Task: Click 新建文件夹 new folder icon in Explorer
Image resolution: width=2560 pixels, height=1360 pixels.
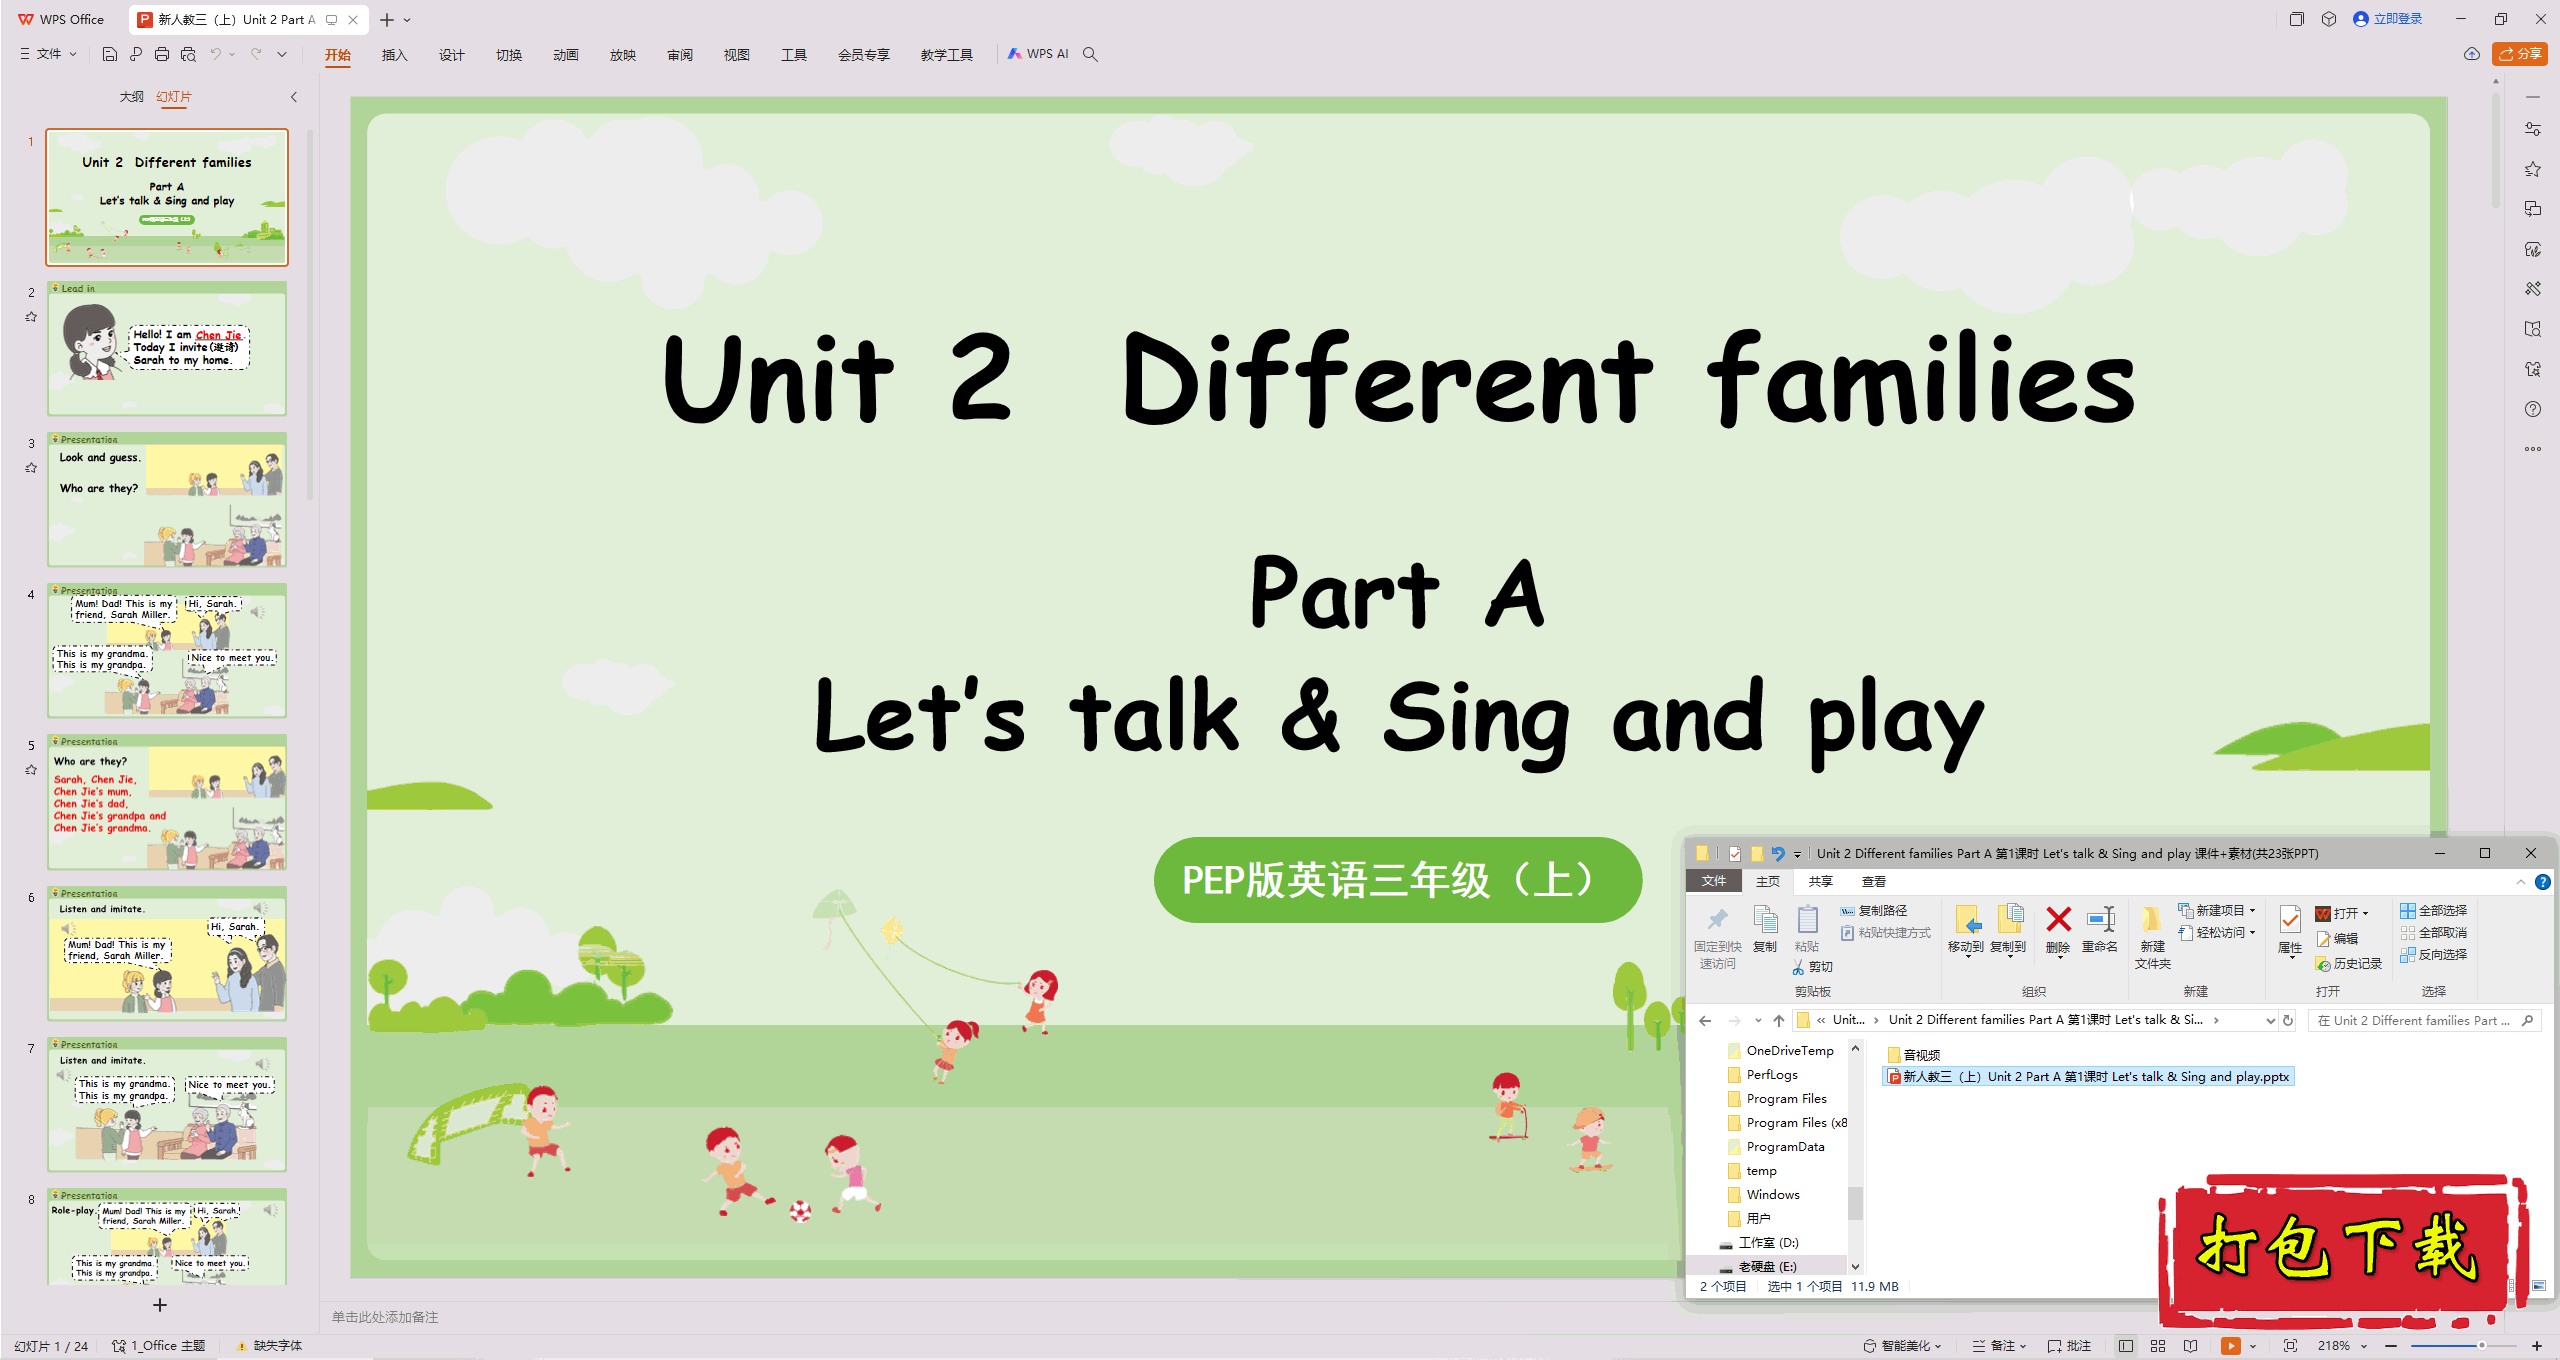Action: [2152, 937]
